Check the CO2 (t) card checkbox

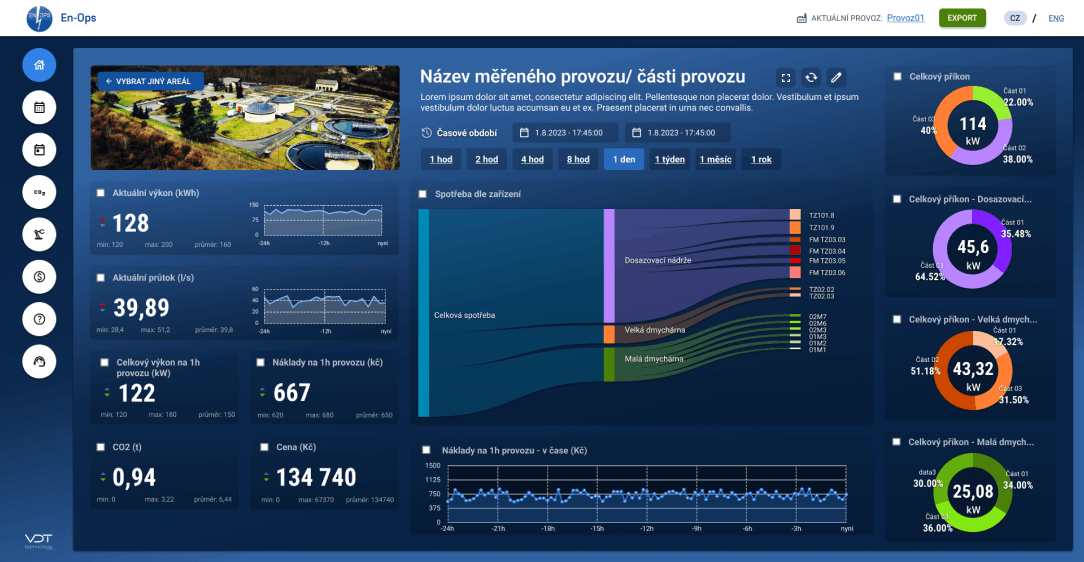pos(101,447)
